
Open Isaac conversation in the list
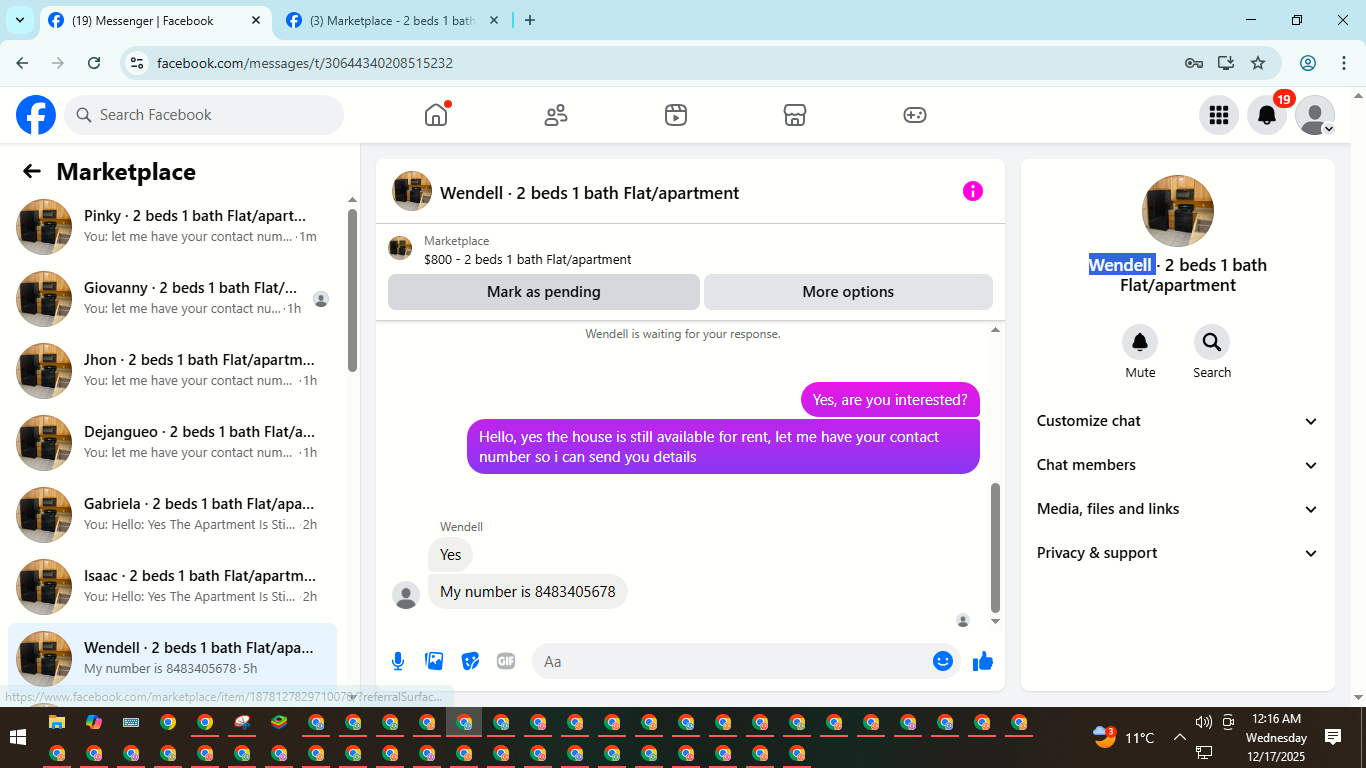(x=172, y=587)
